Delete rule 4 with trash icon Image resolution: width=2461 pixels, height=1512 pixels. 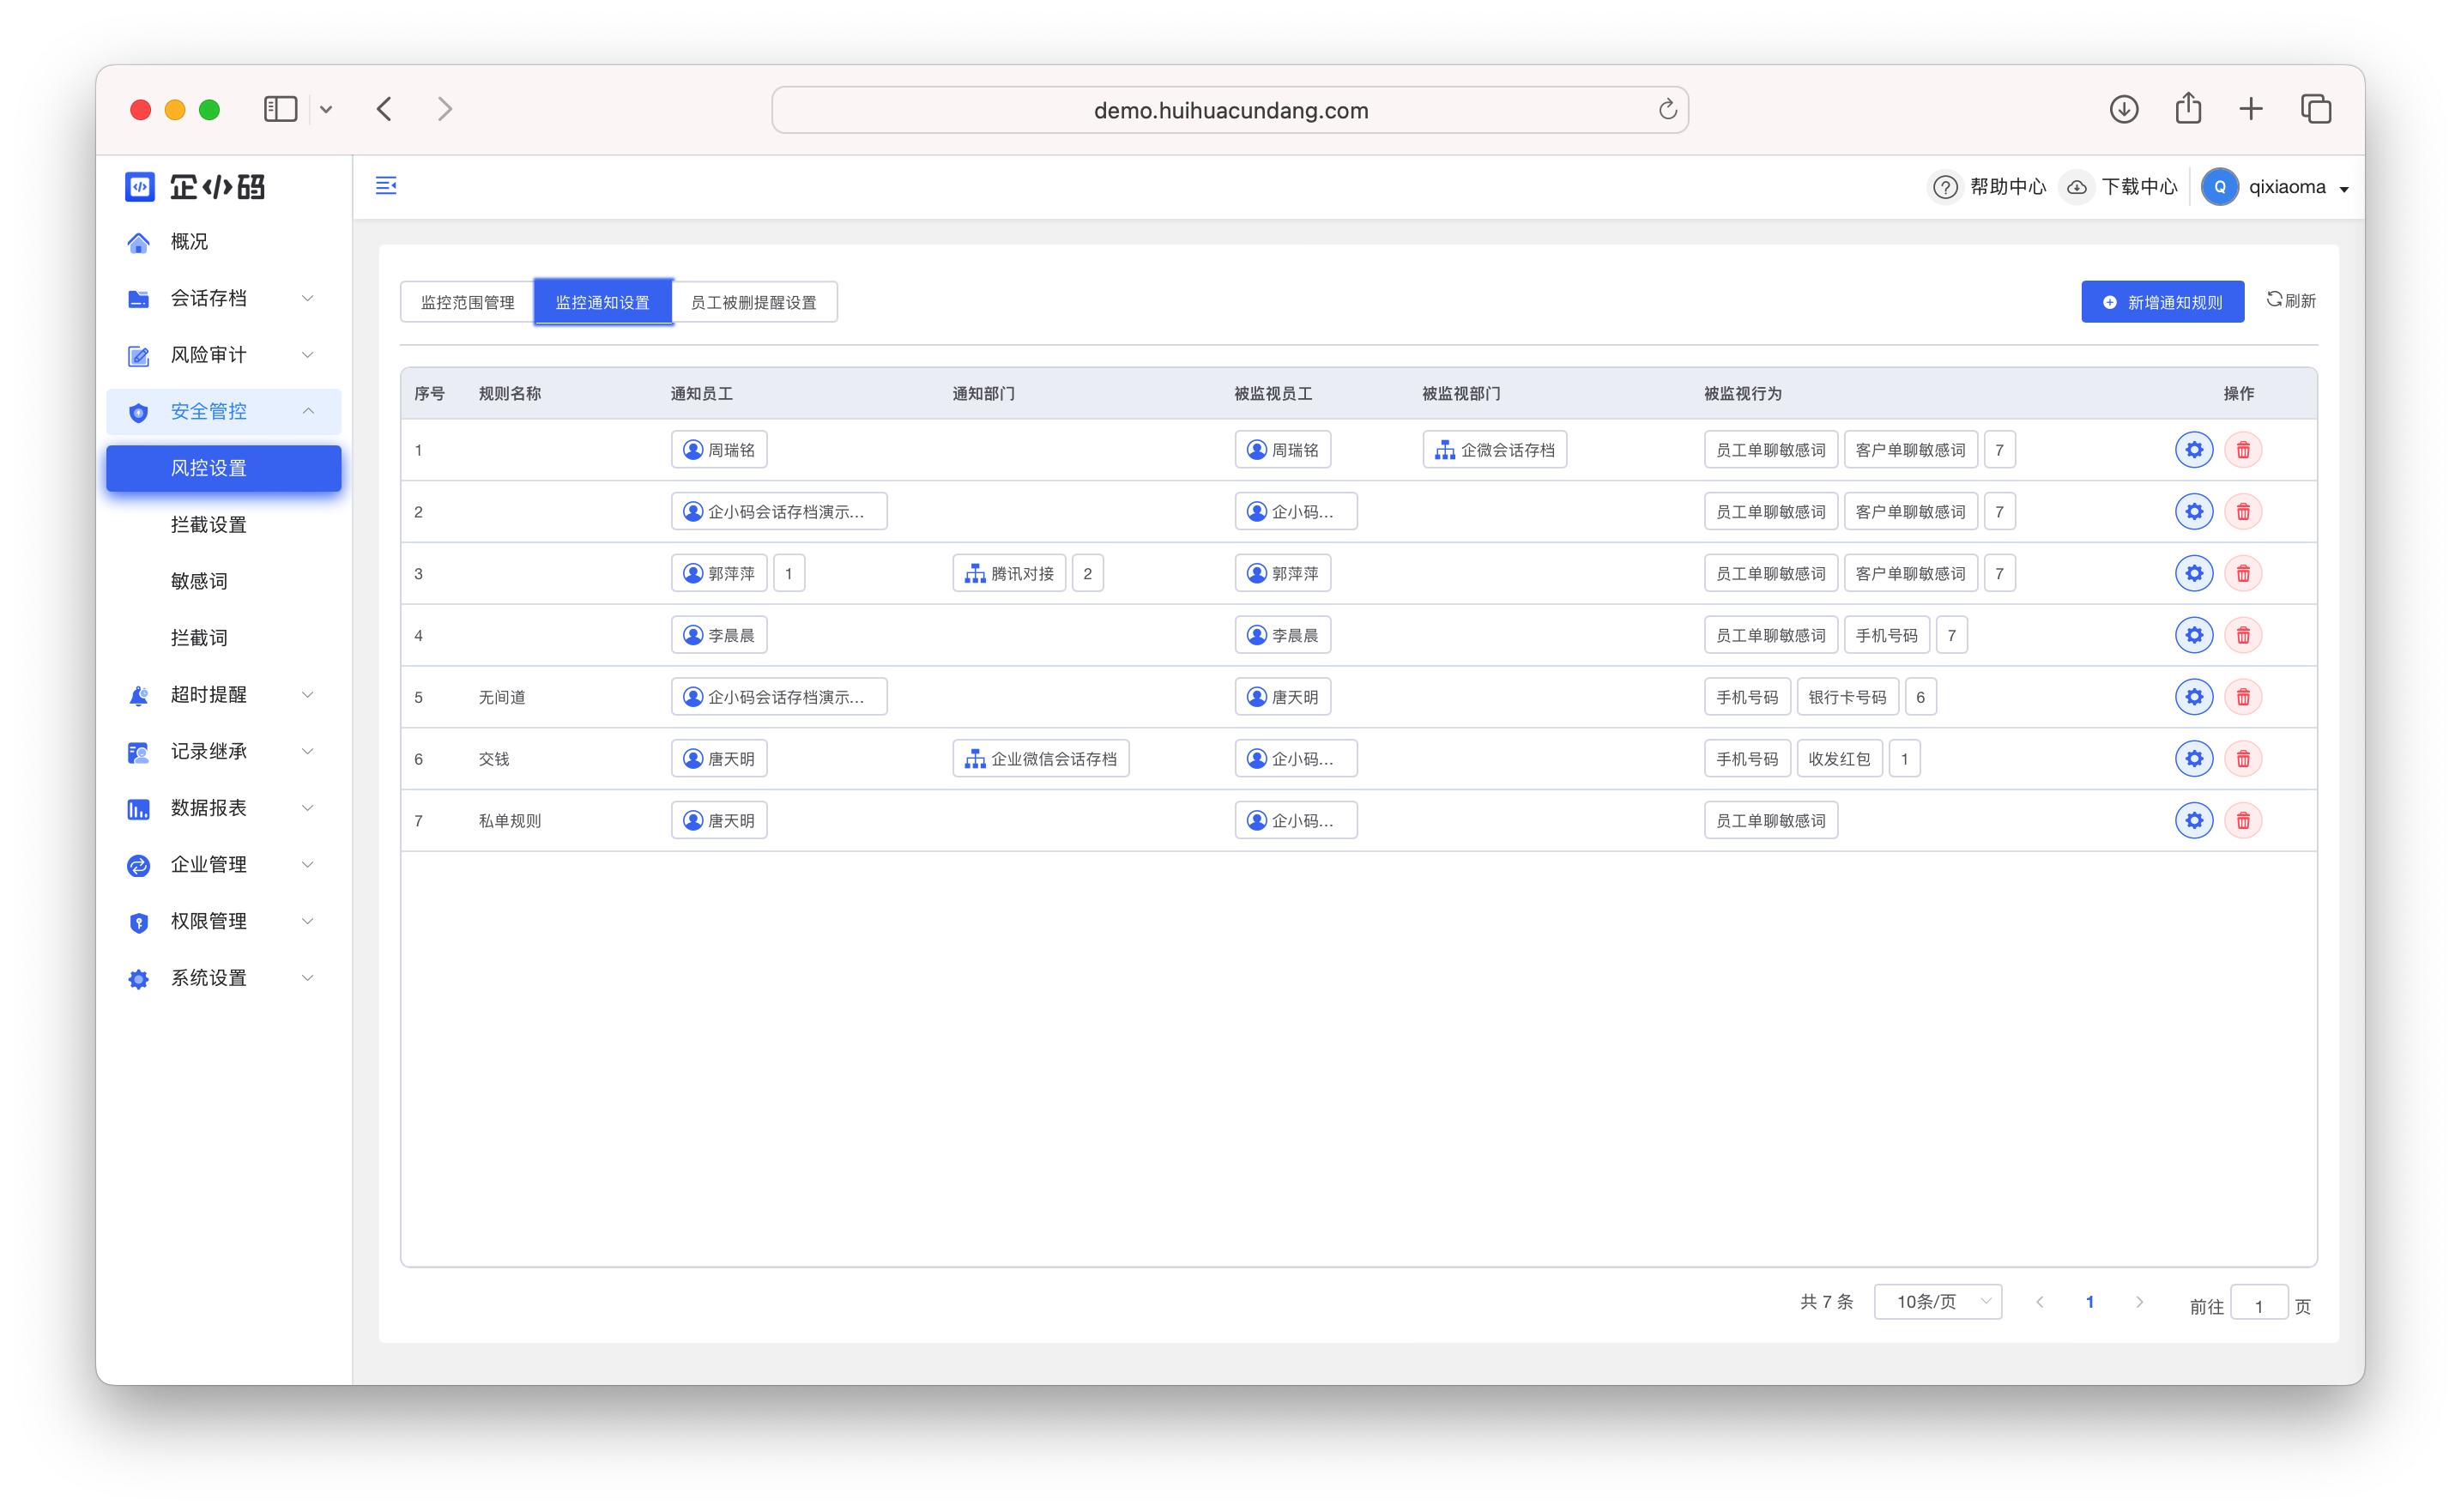[2242, 635]
